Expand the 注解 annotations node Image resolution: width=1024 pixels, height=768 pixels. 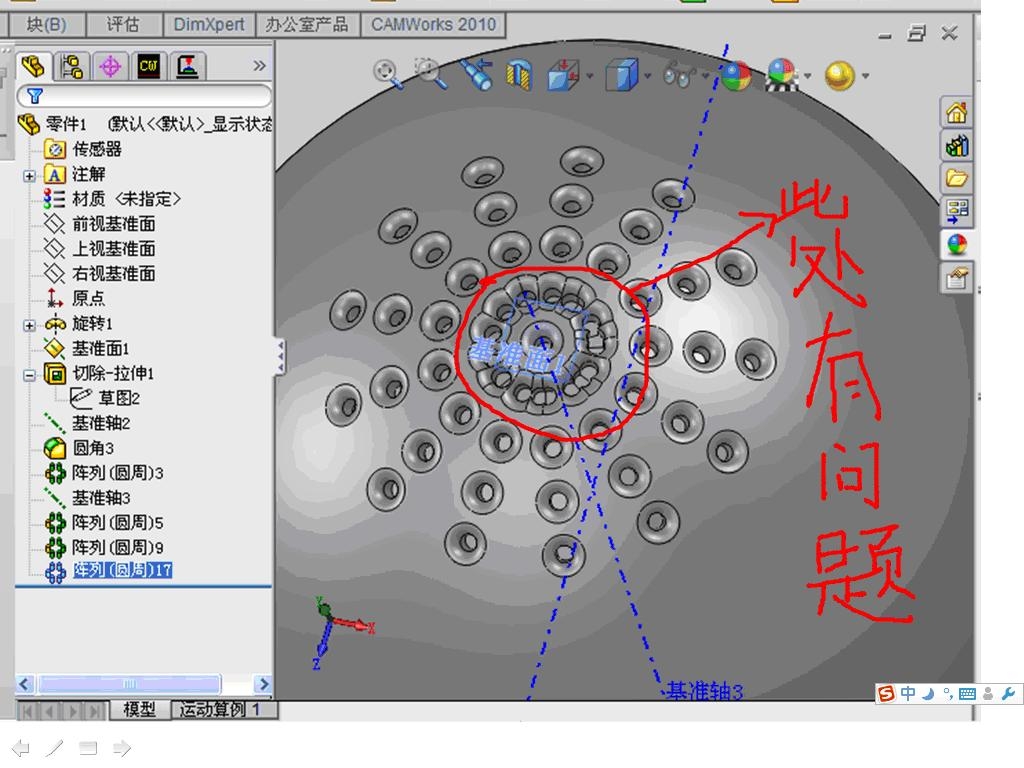pos(29,176)
